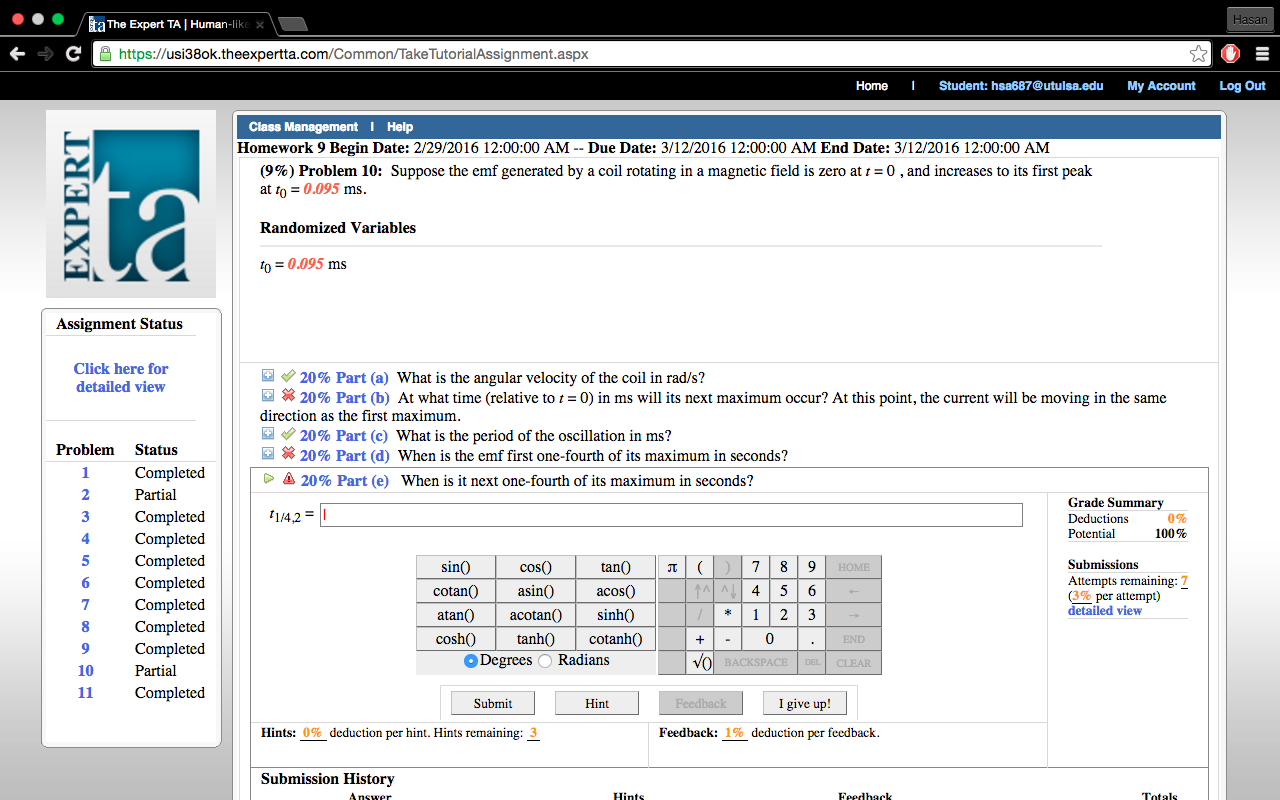Click the sin() function key
This screenshot has width=1280, height=800.
pyautogui.click(x=455, y=566)
